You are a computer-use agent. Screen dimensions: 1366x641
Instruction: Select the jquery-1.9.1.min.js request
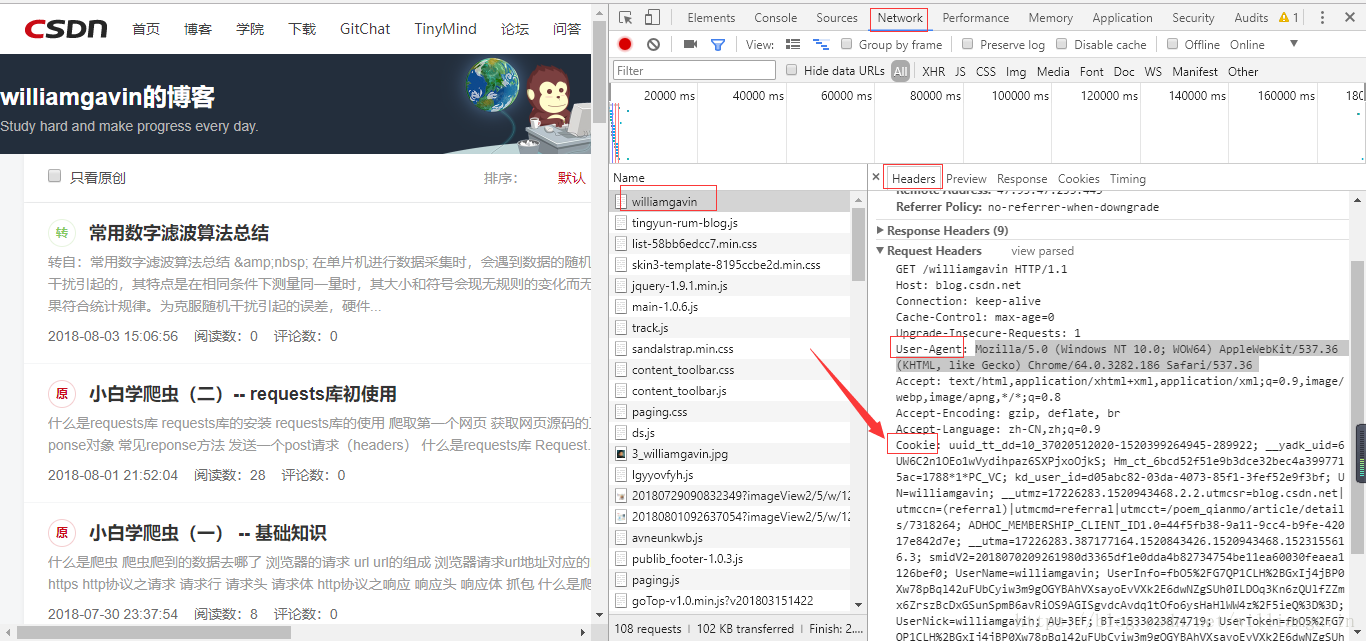731,285
